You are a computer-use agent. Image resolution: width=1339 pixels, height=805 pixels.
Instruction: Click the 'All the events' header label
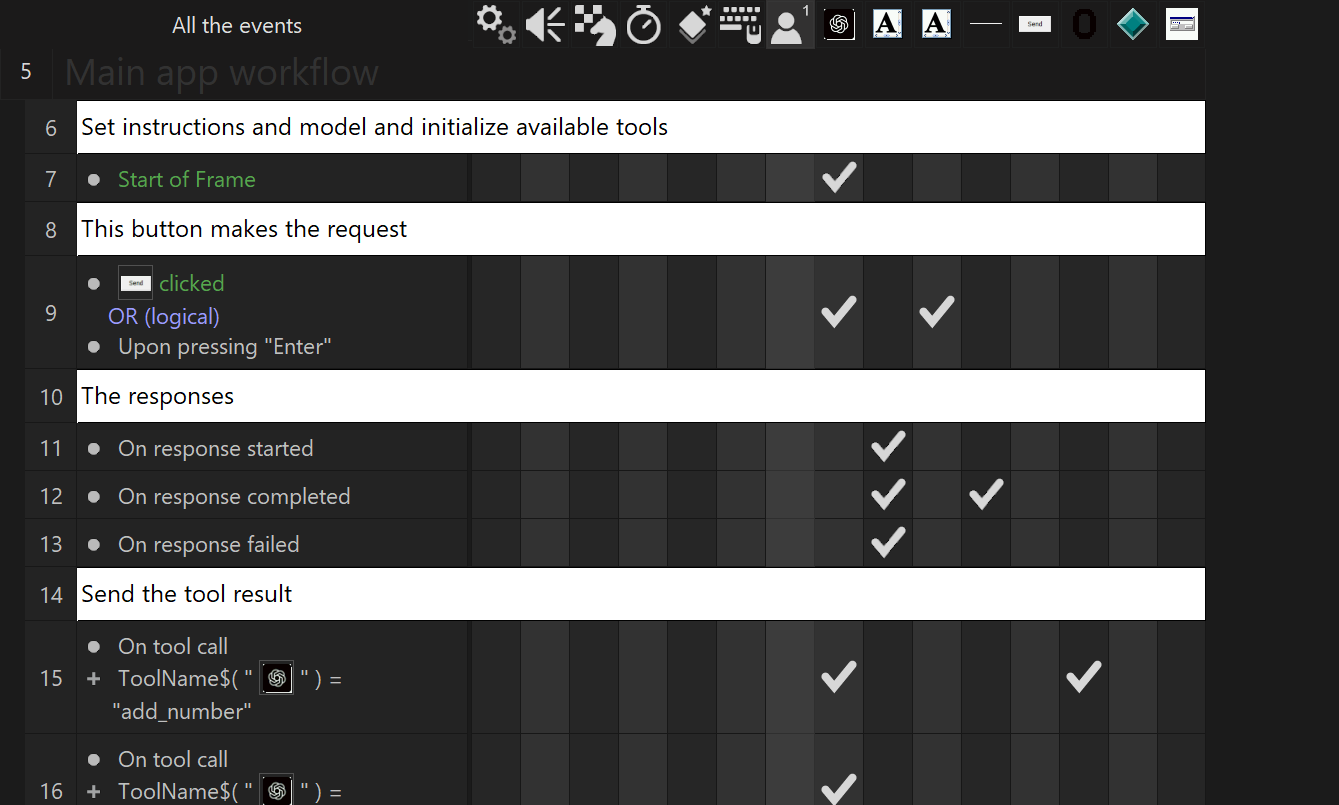pyautogui.click(x=237, y=26)
